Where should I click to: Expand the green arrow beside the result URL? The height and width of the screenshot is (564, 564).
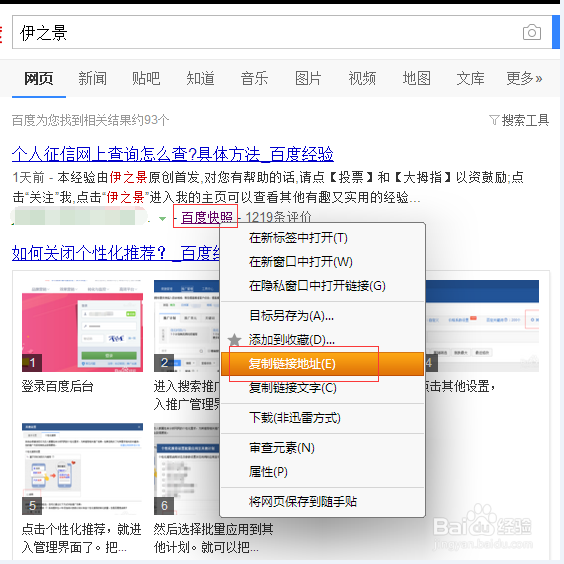pos(163,218)
